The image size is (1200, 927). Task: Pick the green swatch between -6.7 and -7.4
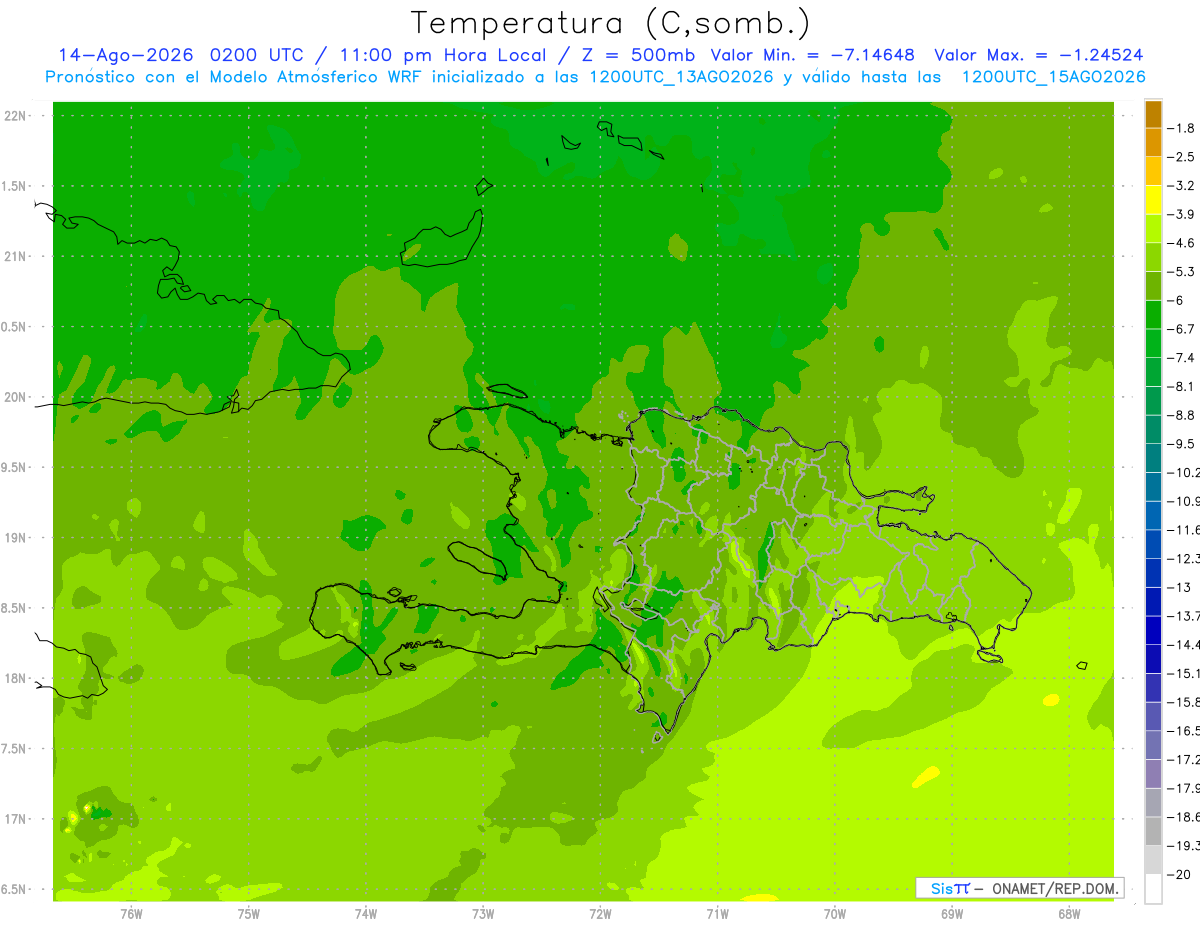pyautogui.click(x=1153, y=343)
